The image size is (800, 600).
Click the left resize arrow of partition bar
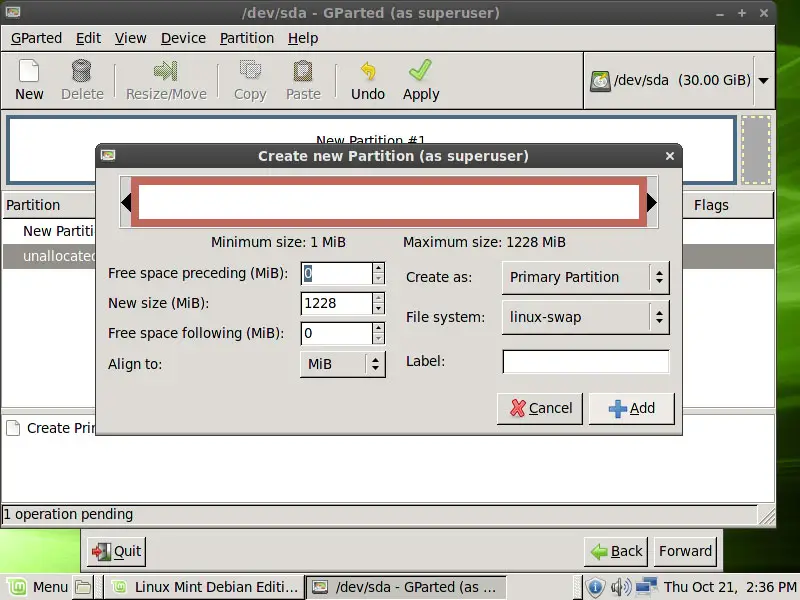point(126,203)
